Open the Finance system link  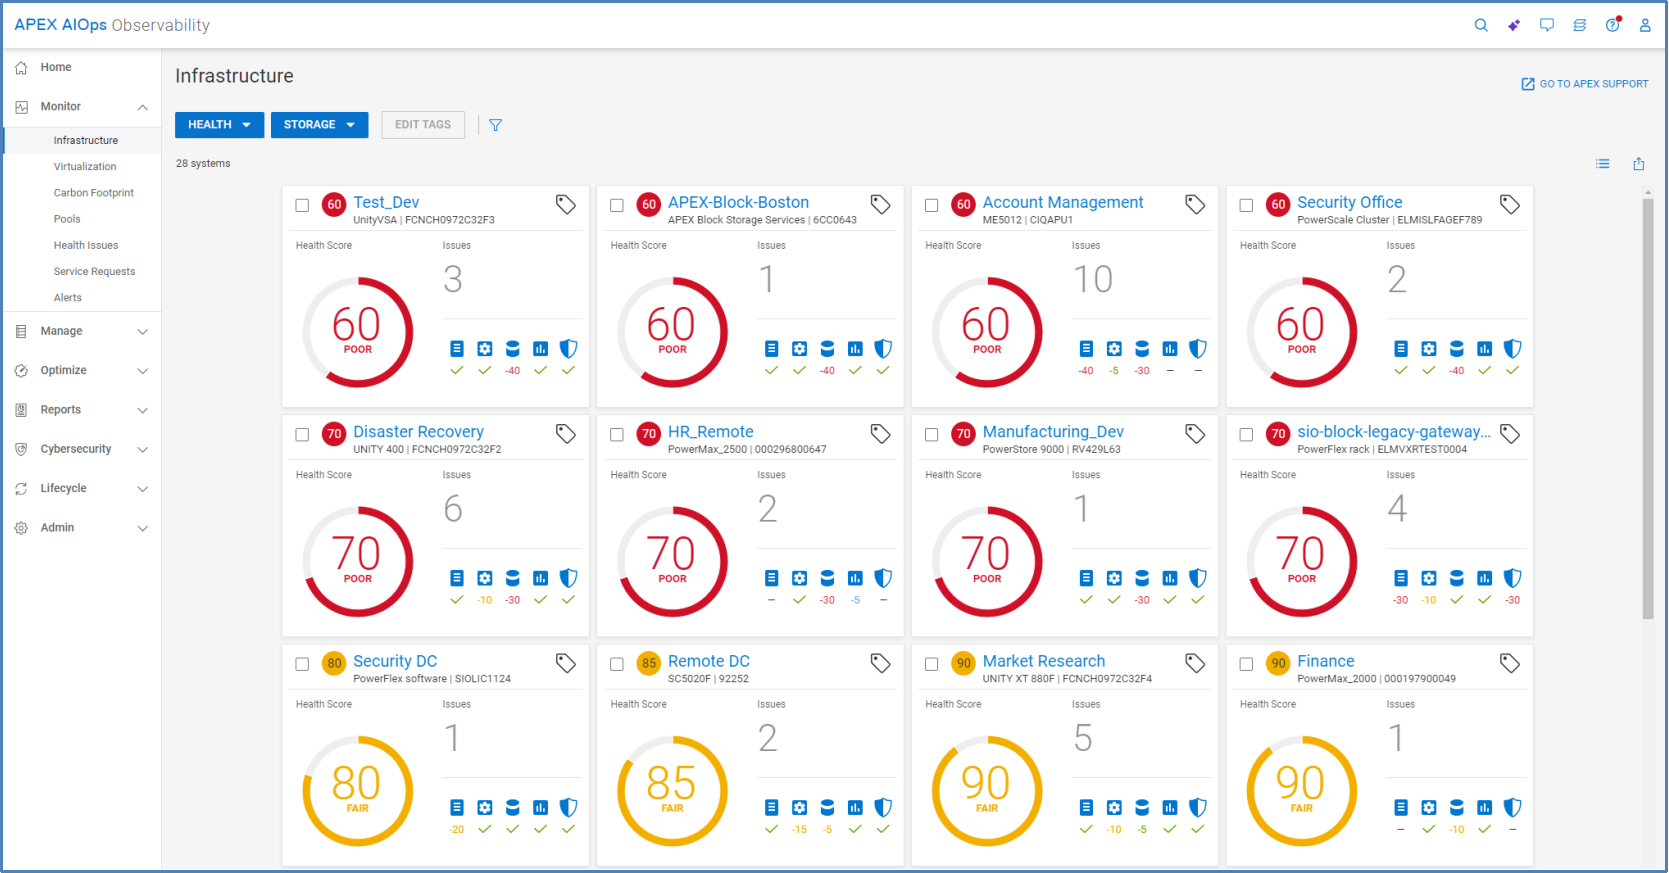1326,661
